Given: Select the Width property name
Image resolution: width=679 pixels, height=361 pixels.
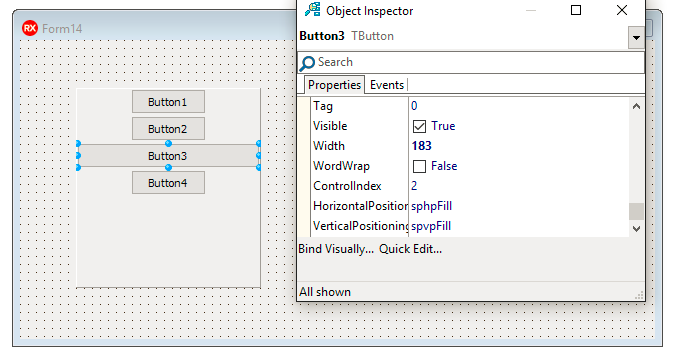Looking at the screenshot, I should 329,146.
